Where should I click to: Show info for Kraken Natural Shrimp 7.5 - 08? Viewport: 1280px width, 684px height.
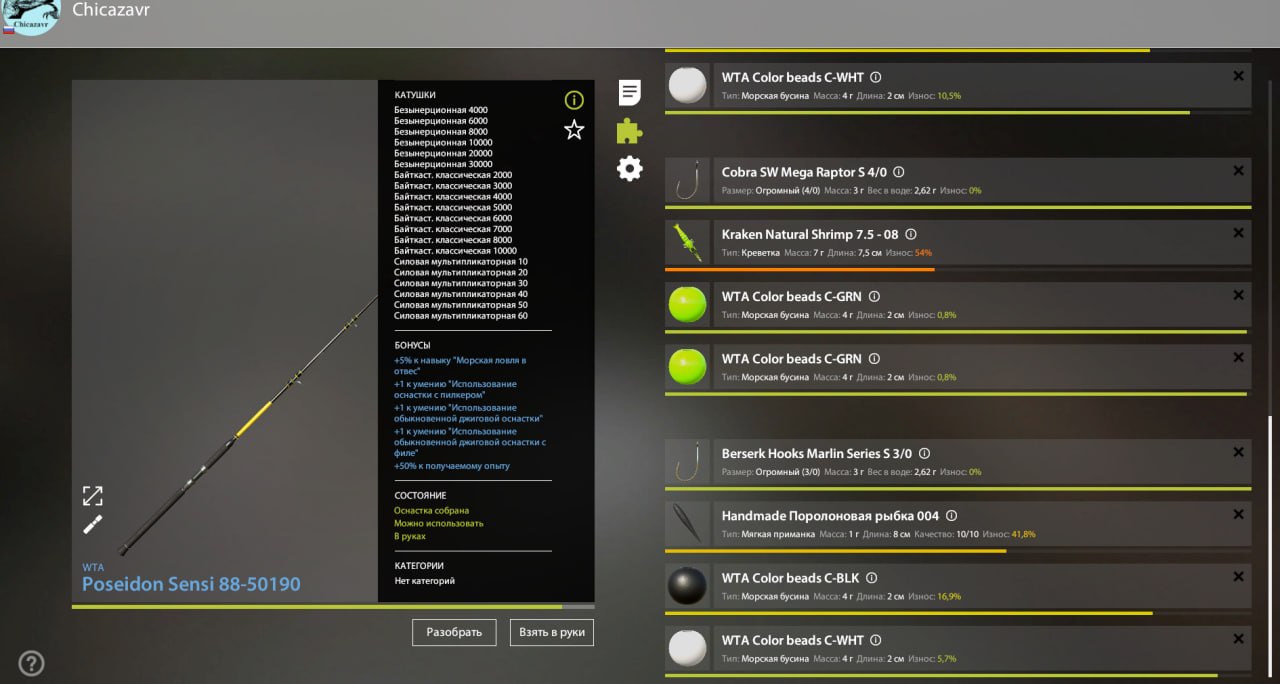910,234
